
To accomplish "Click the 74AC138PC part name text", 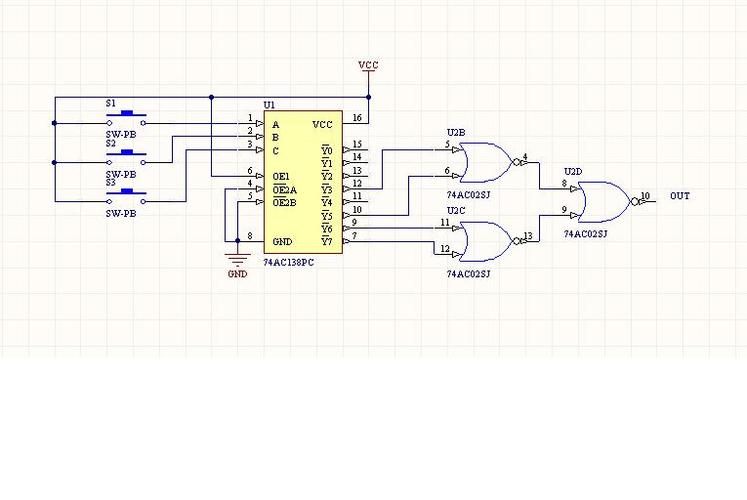I will pyautogui.click(x=289, y=262).
